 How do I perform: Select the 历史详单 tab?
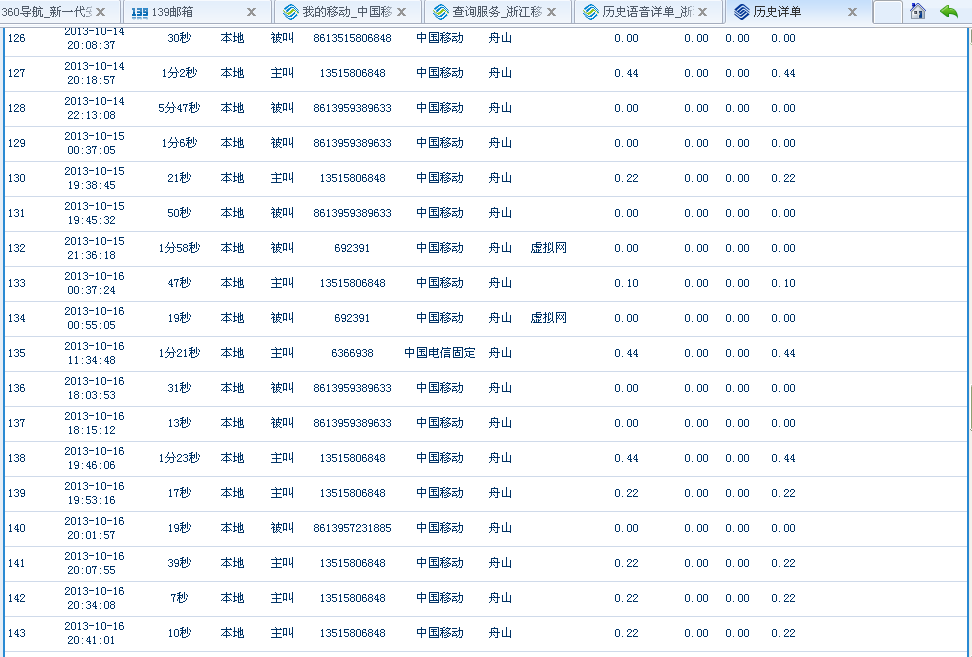tap(798, 12)
